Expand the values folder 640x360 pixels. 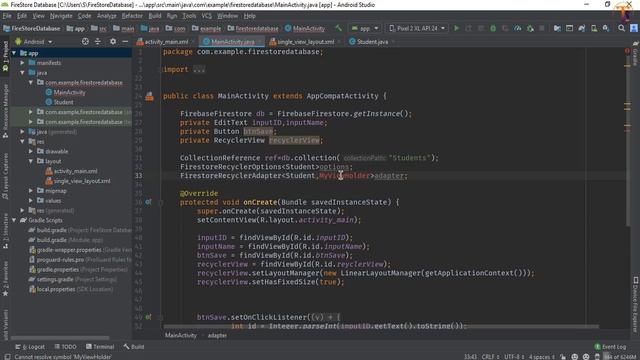31,200
